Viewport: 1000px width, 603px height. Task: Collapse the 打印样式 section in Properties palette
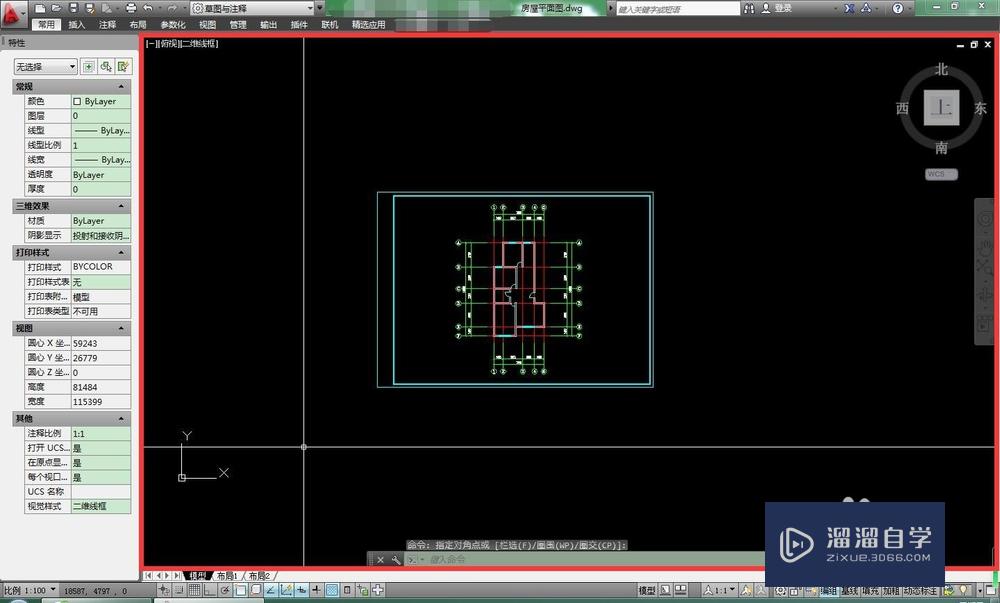[121, 252]
